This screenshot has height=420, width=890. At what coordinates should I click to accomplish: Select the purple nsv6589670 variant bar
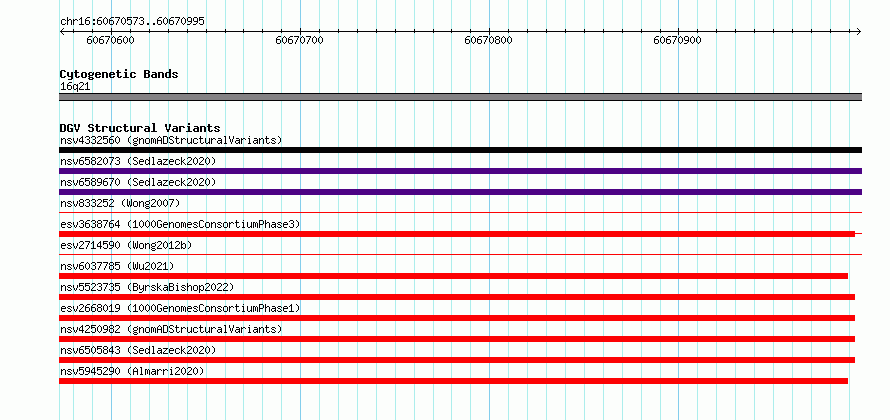click(460, 192)
